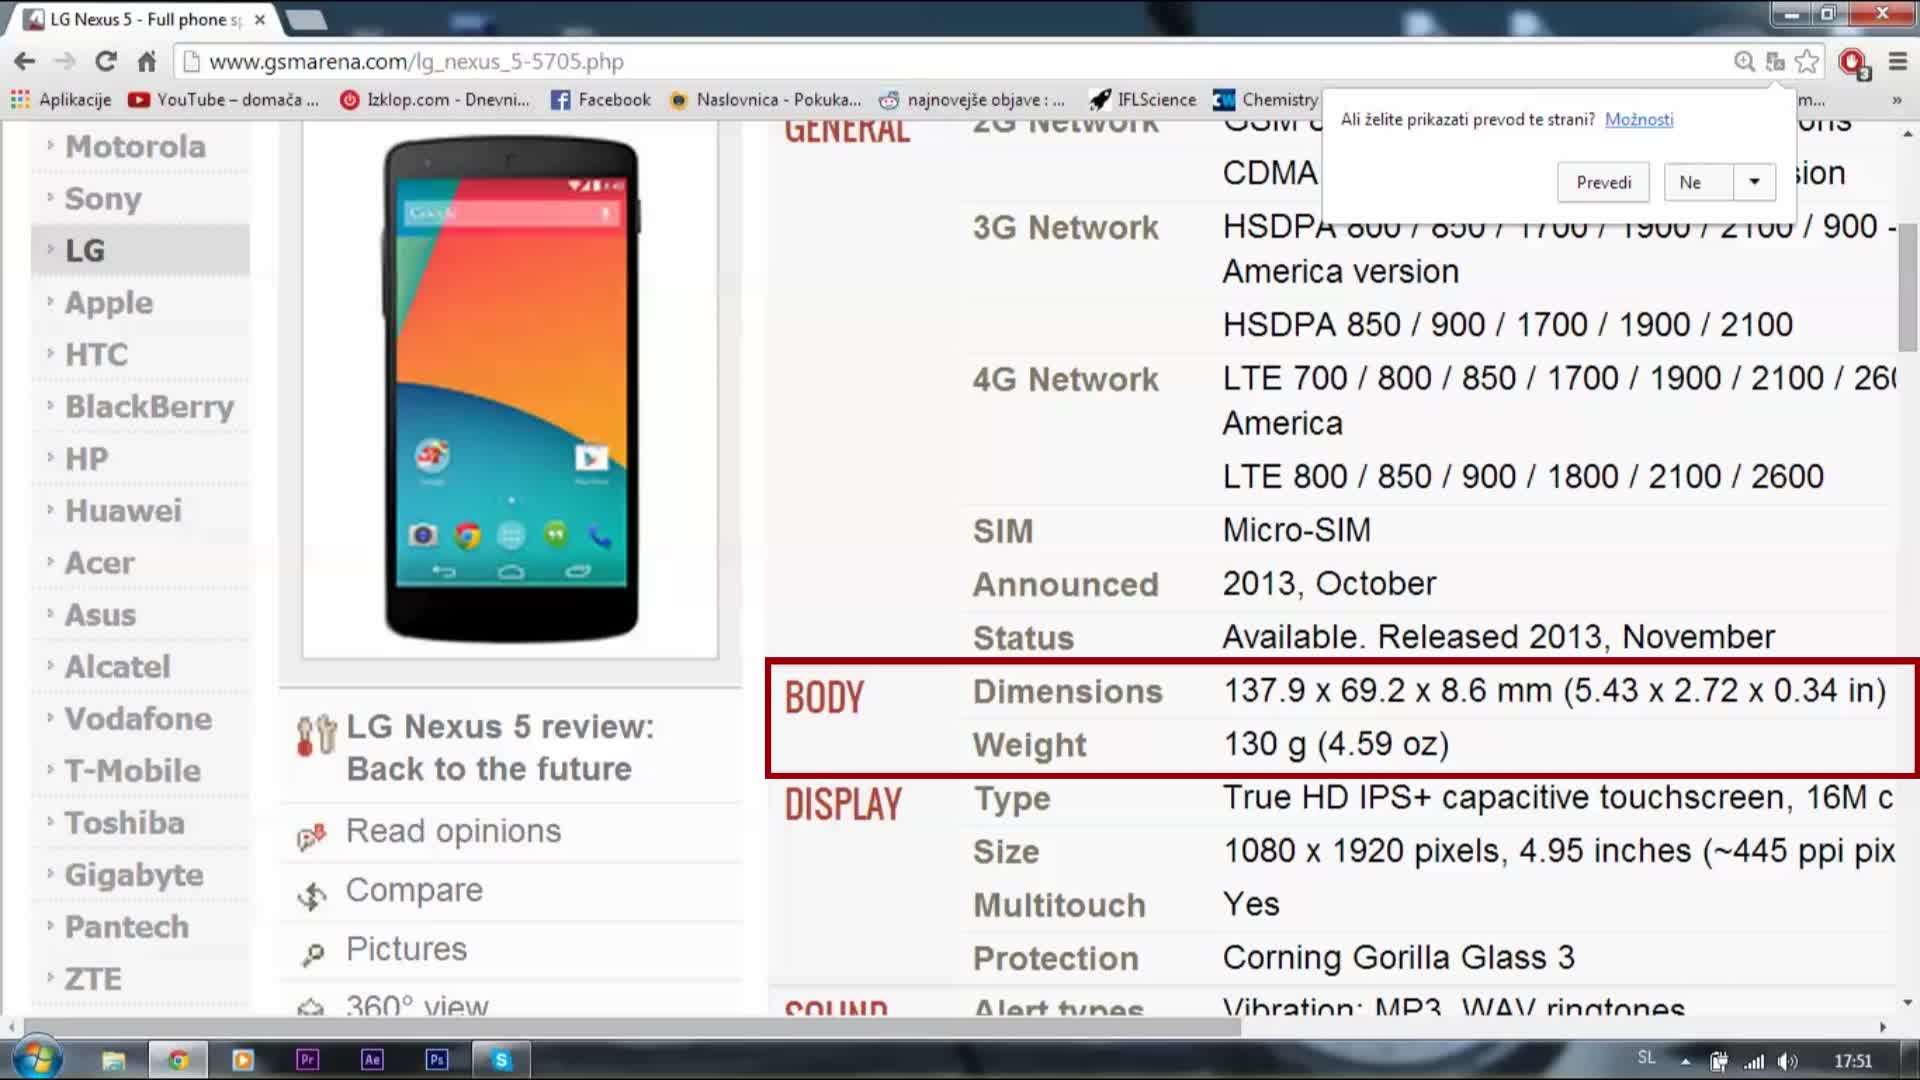The width and height of the screenshot is (1920, 1080).
Task: Open Adobe Premiere from the taskbar
Action: coord(307,1060)
